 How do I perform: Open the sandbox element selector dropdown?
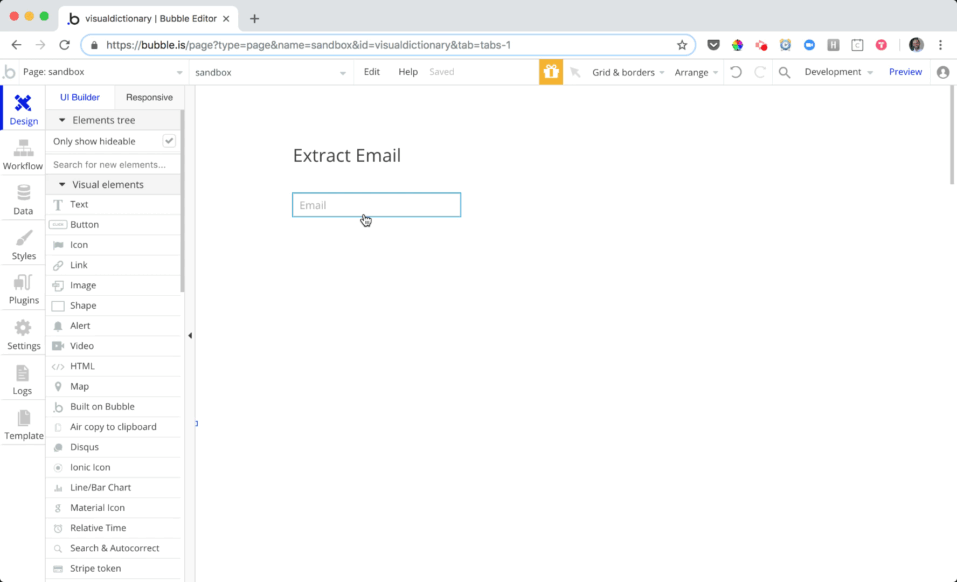[271, 72]
